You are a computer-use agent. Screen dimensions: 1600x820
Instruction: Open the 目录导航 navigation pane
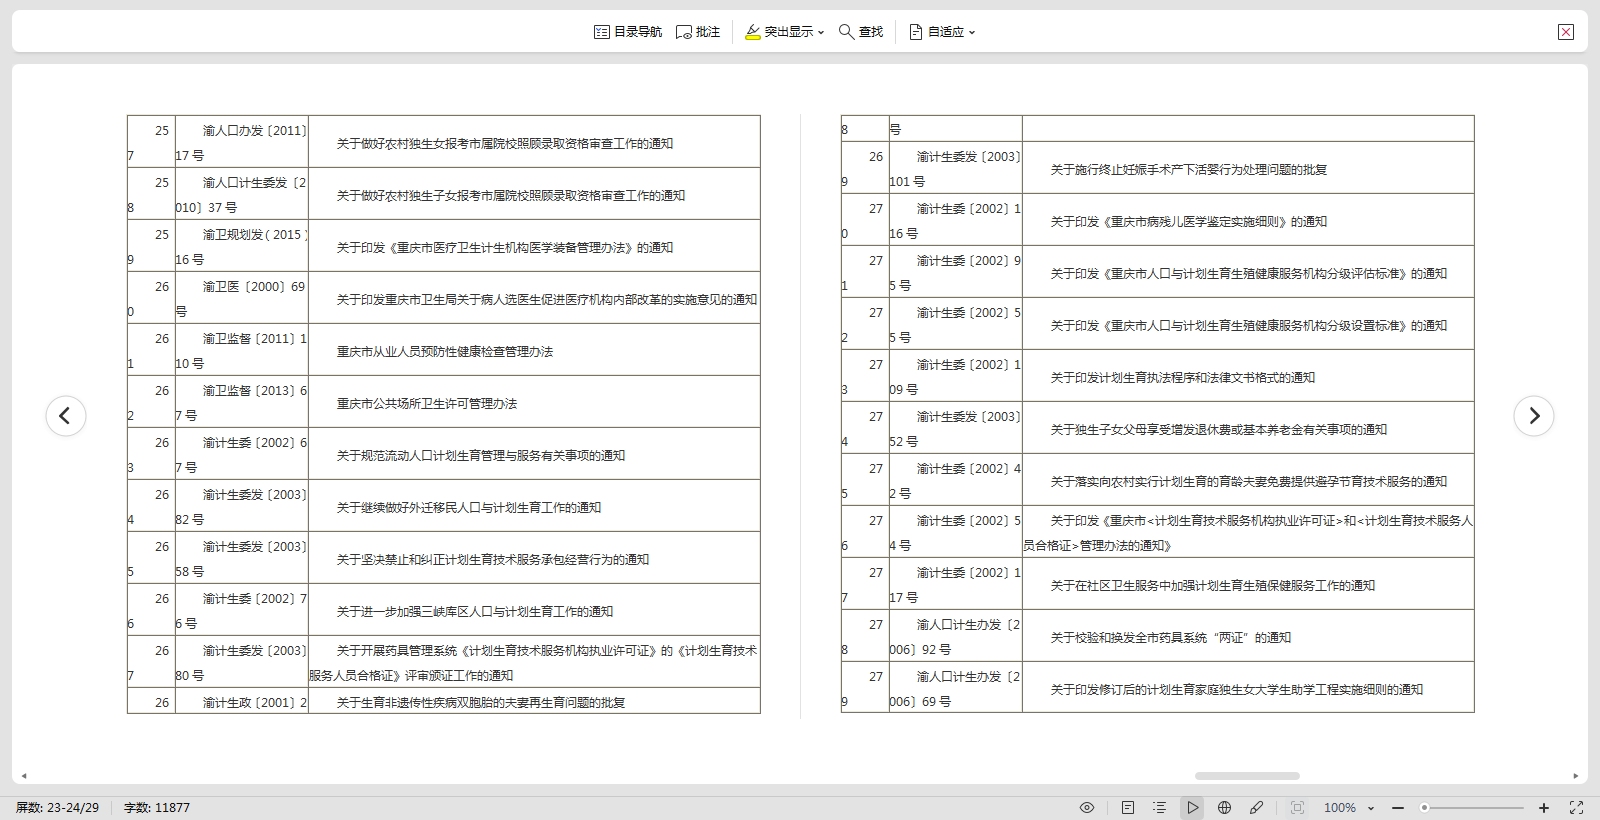click(x=628, y=32)
